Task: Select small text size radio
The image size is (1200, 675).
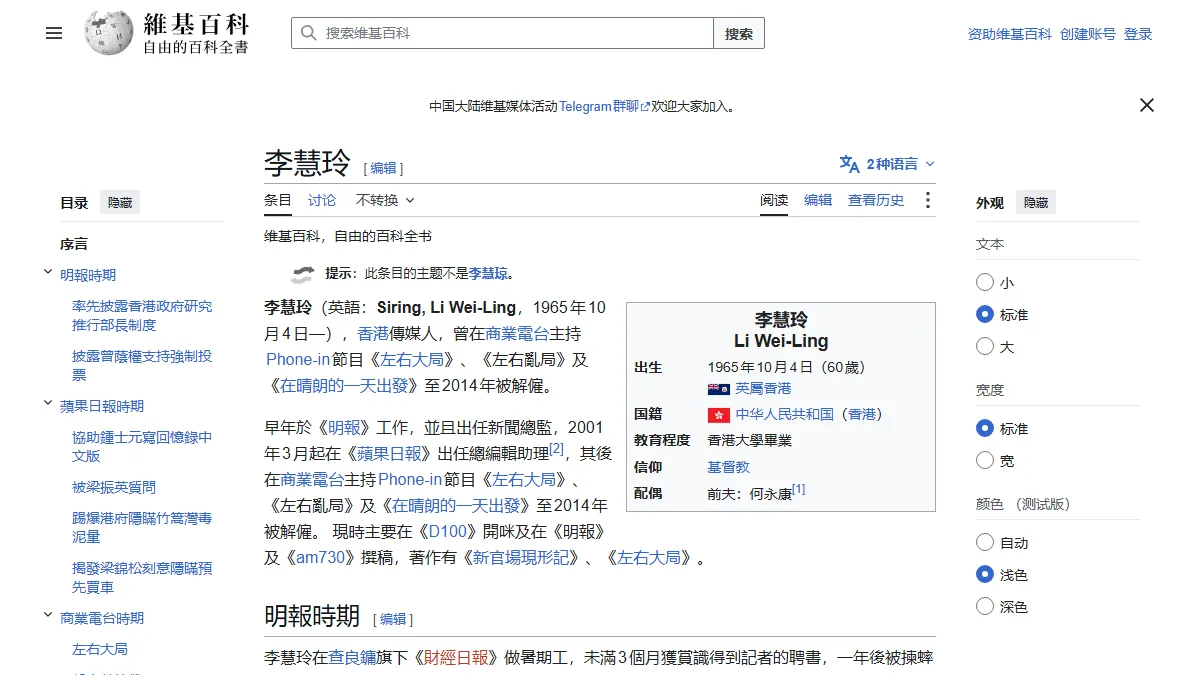Action: tap(985, 283)
